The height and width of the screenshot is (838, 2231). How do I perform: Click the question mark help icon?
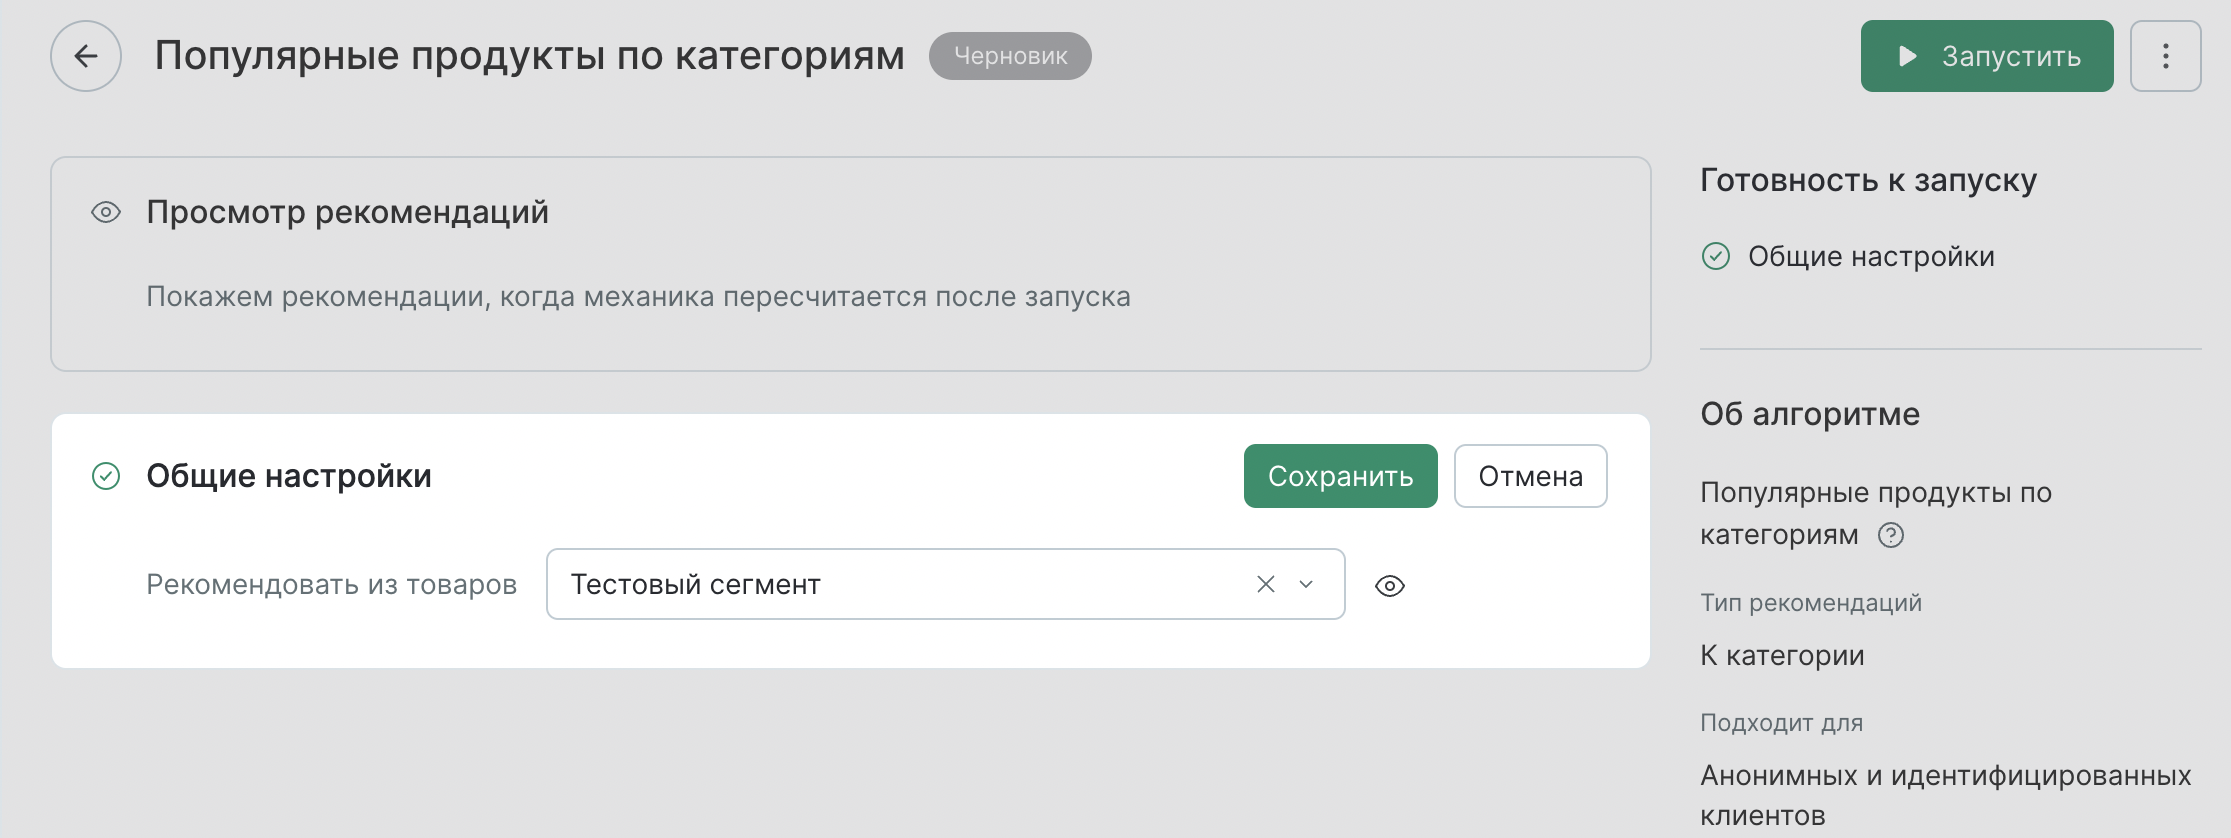pos(1891,536)
